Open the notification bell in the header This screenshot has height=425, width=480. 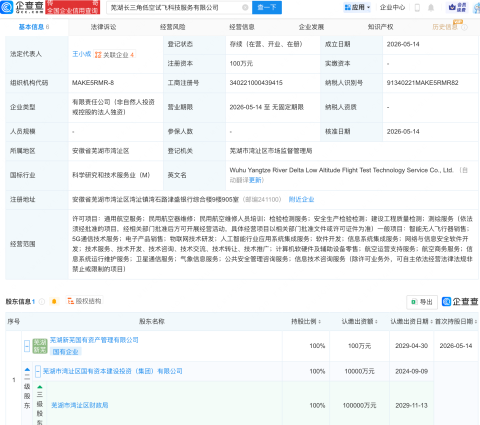coord(431,7)
